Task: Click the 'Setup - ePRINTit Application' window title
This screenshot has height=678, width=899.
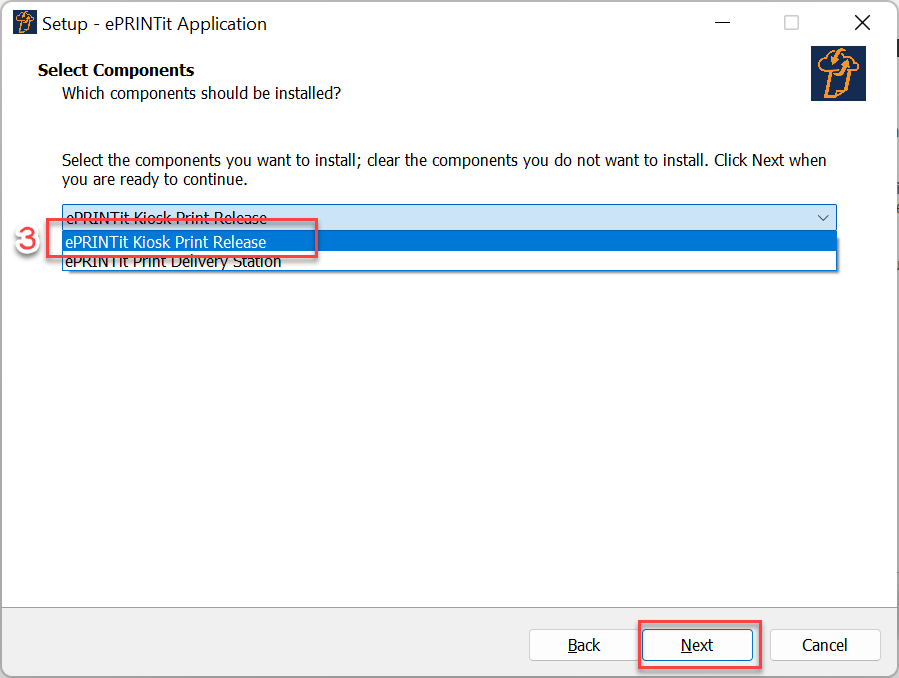Action: [x=154, y=23]
